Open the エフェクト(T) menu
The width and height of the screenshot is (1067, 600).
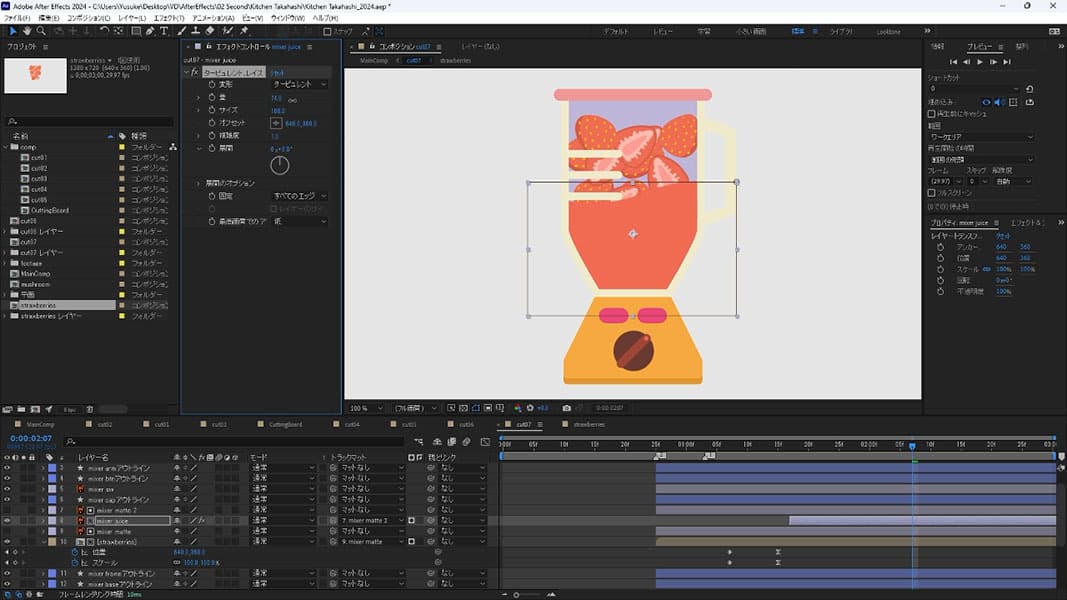(x=169, y=18)
